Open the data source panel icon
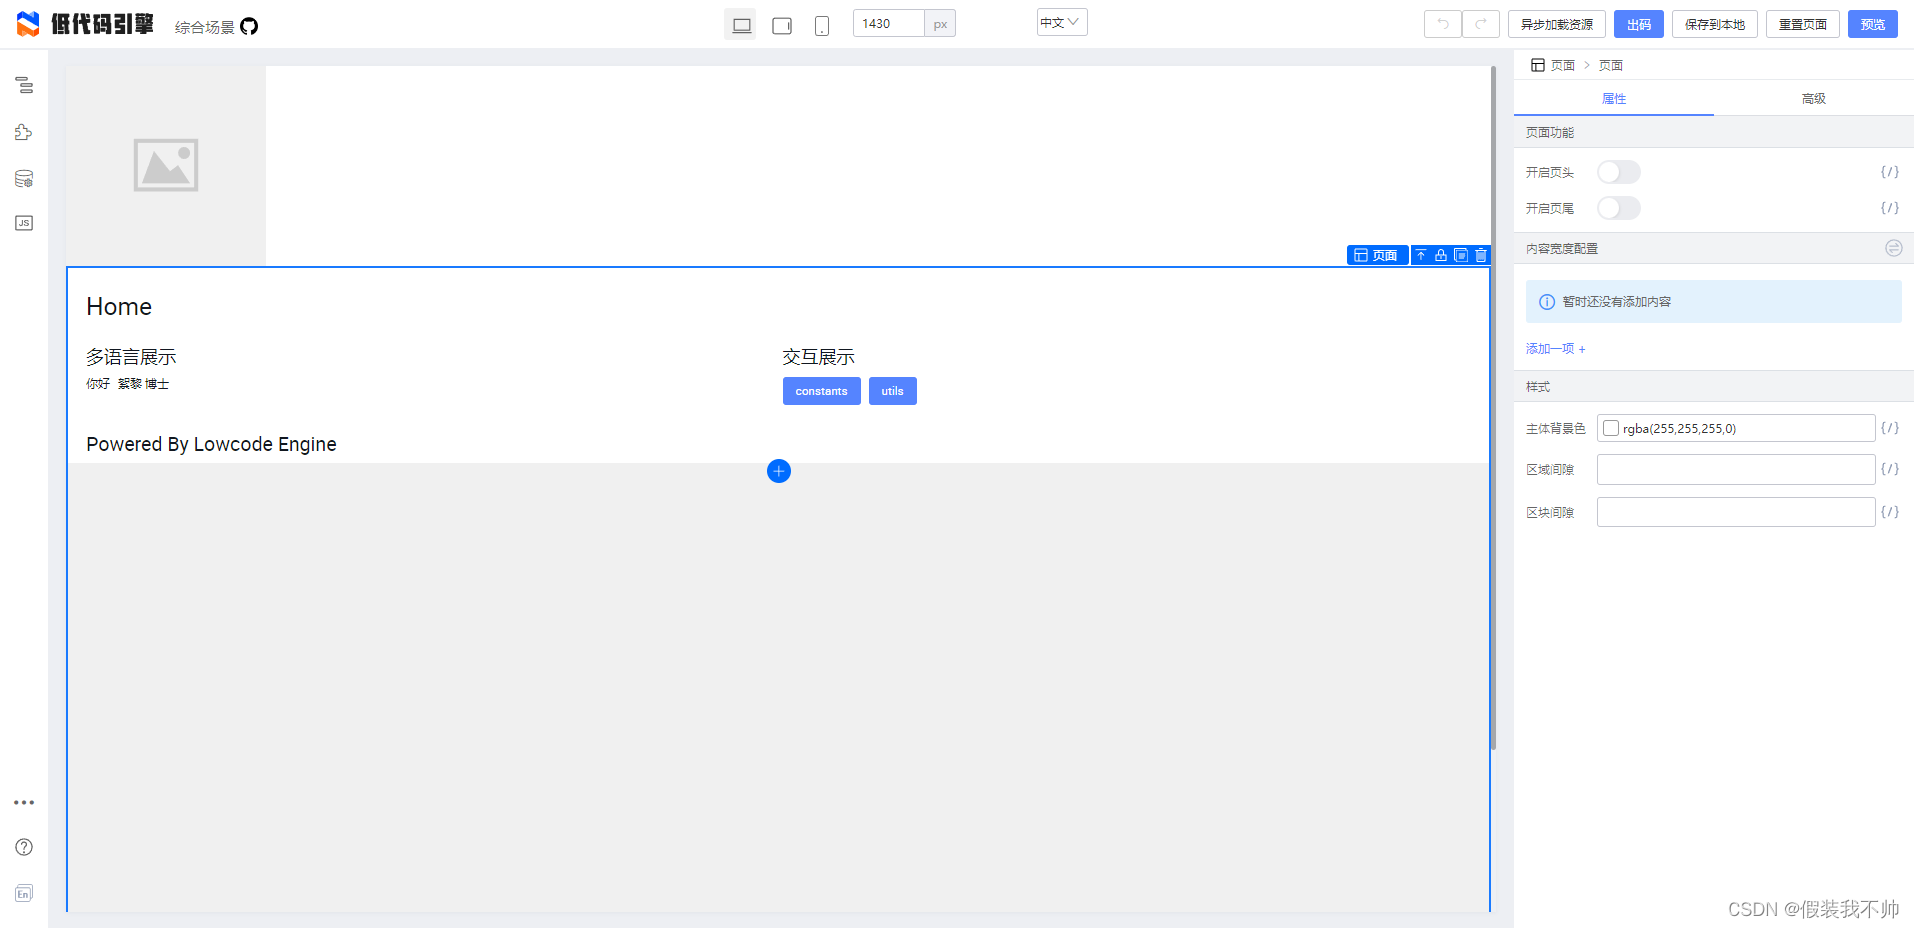This screenshot has height=928, width=1914. point(24,179)
